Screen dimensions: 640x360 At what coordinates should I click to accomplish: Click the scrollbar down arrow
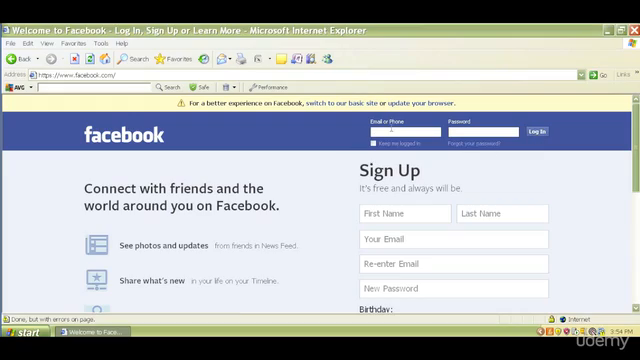pos(636,308)
